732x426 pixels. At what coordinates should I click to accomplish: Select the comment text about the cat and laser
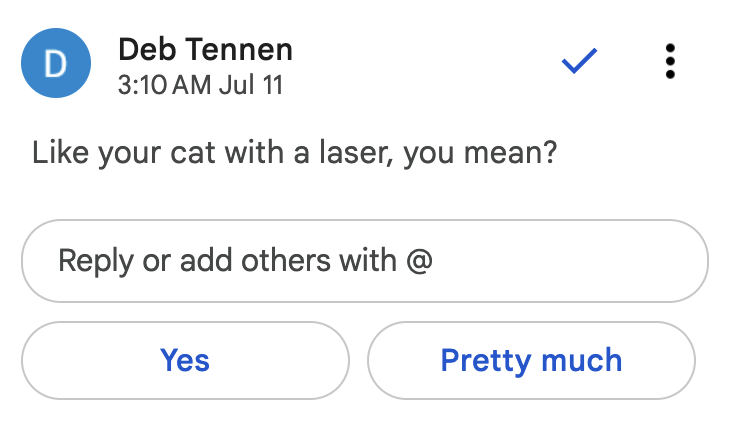(x=294, y=155)
